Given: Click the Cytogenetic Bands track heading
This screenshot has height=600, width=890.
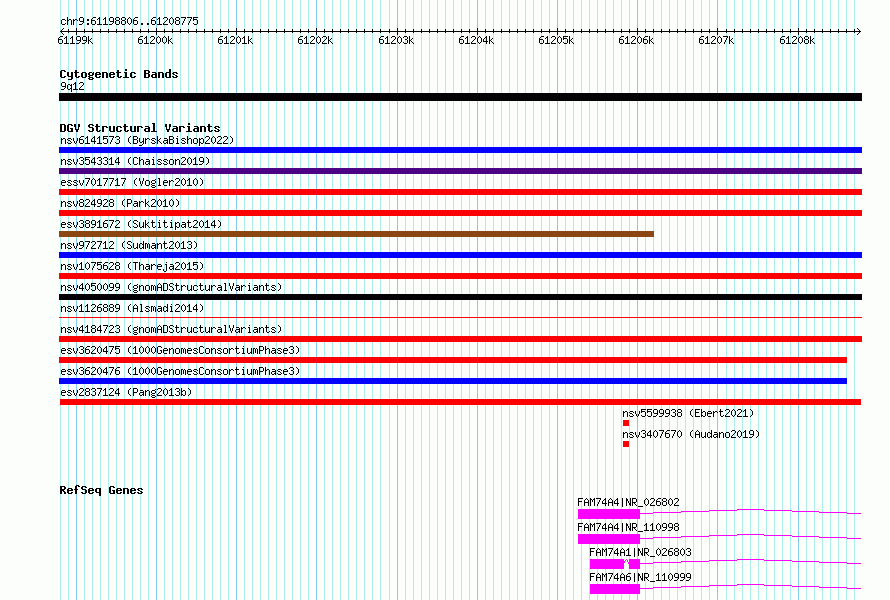Looking at the screenshot, I should click(119, 74).
